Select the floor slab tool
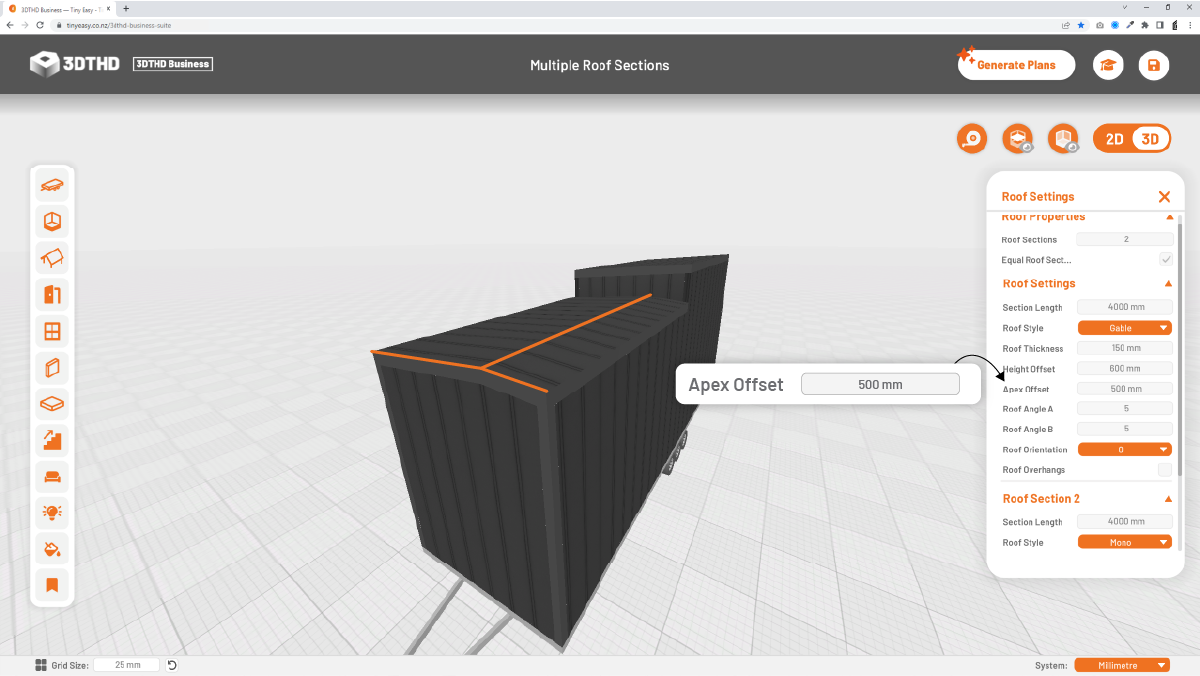 click(53, 403)
